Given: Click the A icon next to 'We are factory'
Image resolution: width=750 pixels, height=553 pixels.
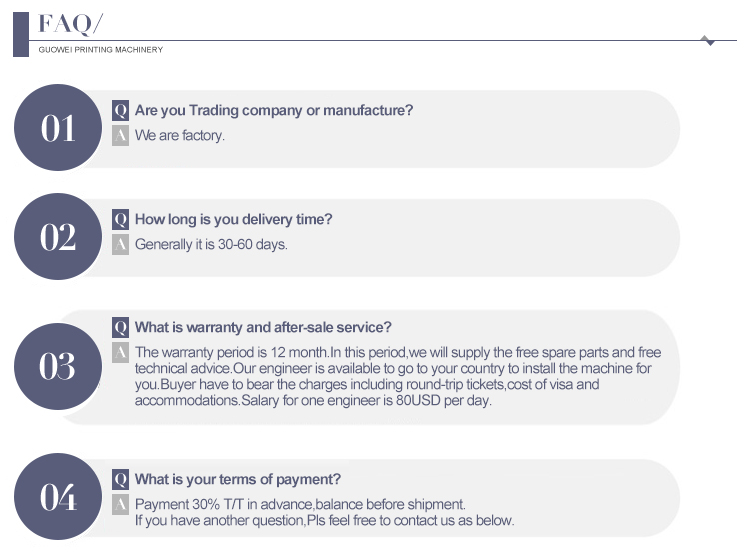Looking at the screenshot, I should pyautogui.click(x=120, y=136).
